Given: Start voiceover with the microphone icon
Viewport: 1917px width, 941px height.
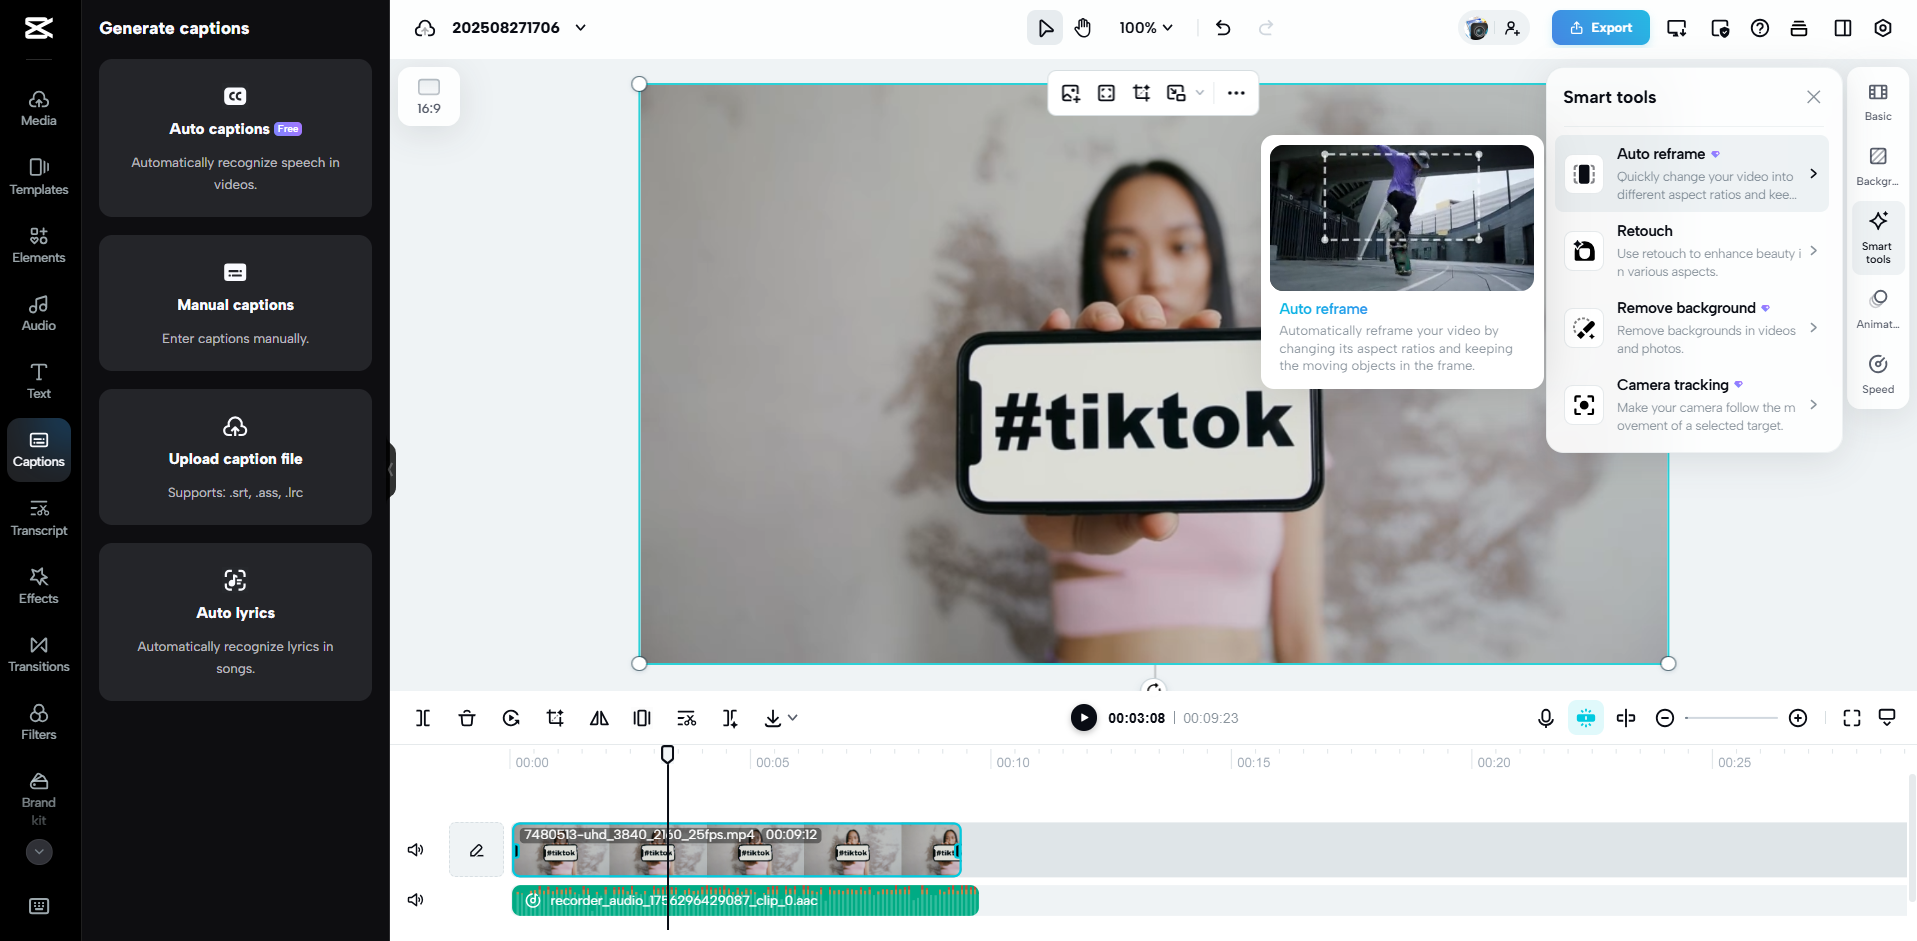Looking at the screenshot, I should 1546,718.
